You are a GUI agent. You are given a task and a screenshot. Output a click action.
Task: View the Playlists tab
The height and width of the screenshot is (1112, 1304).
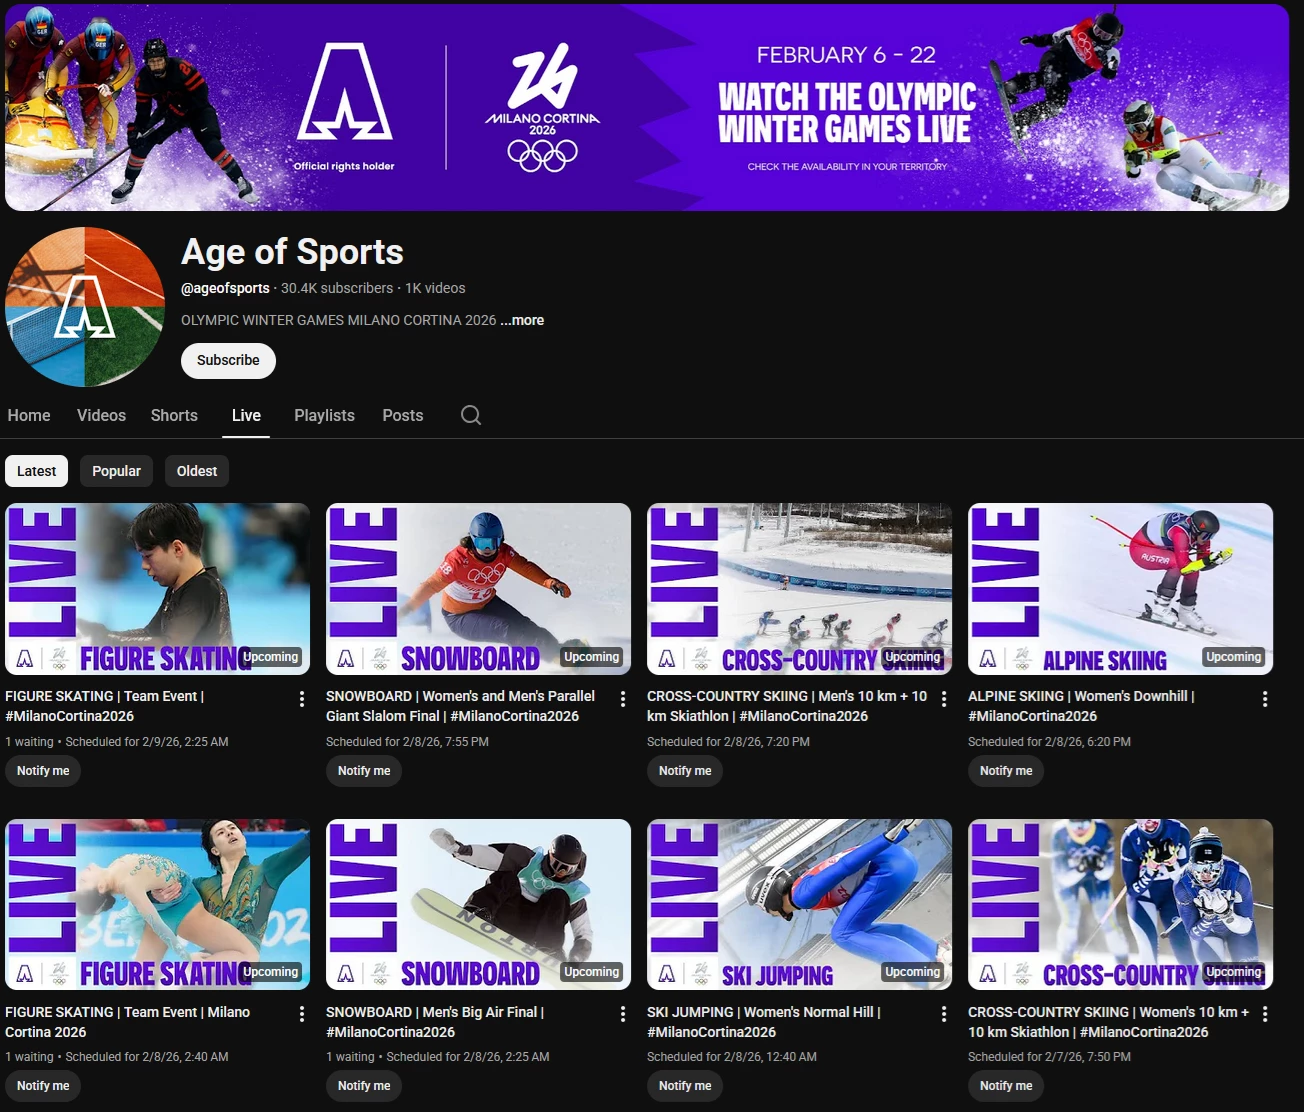pos(324,415)
